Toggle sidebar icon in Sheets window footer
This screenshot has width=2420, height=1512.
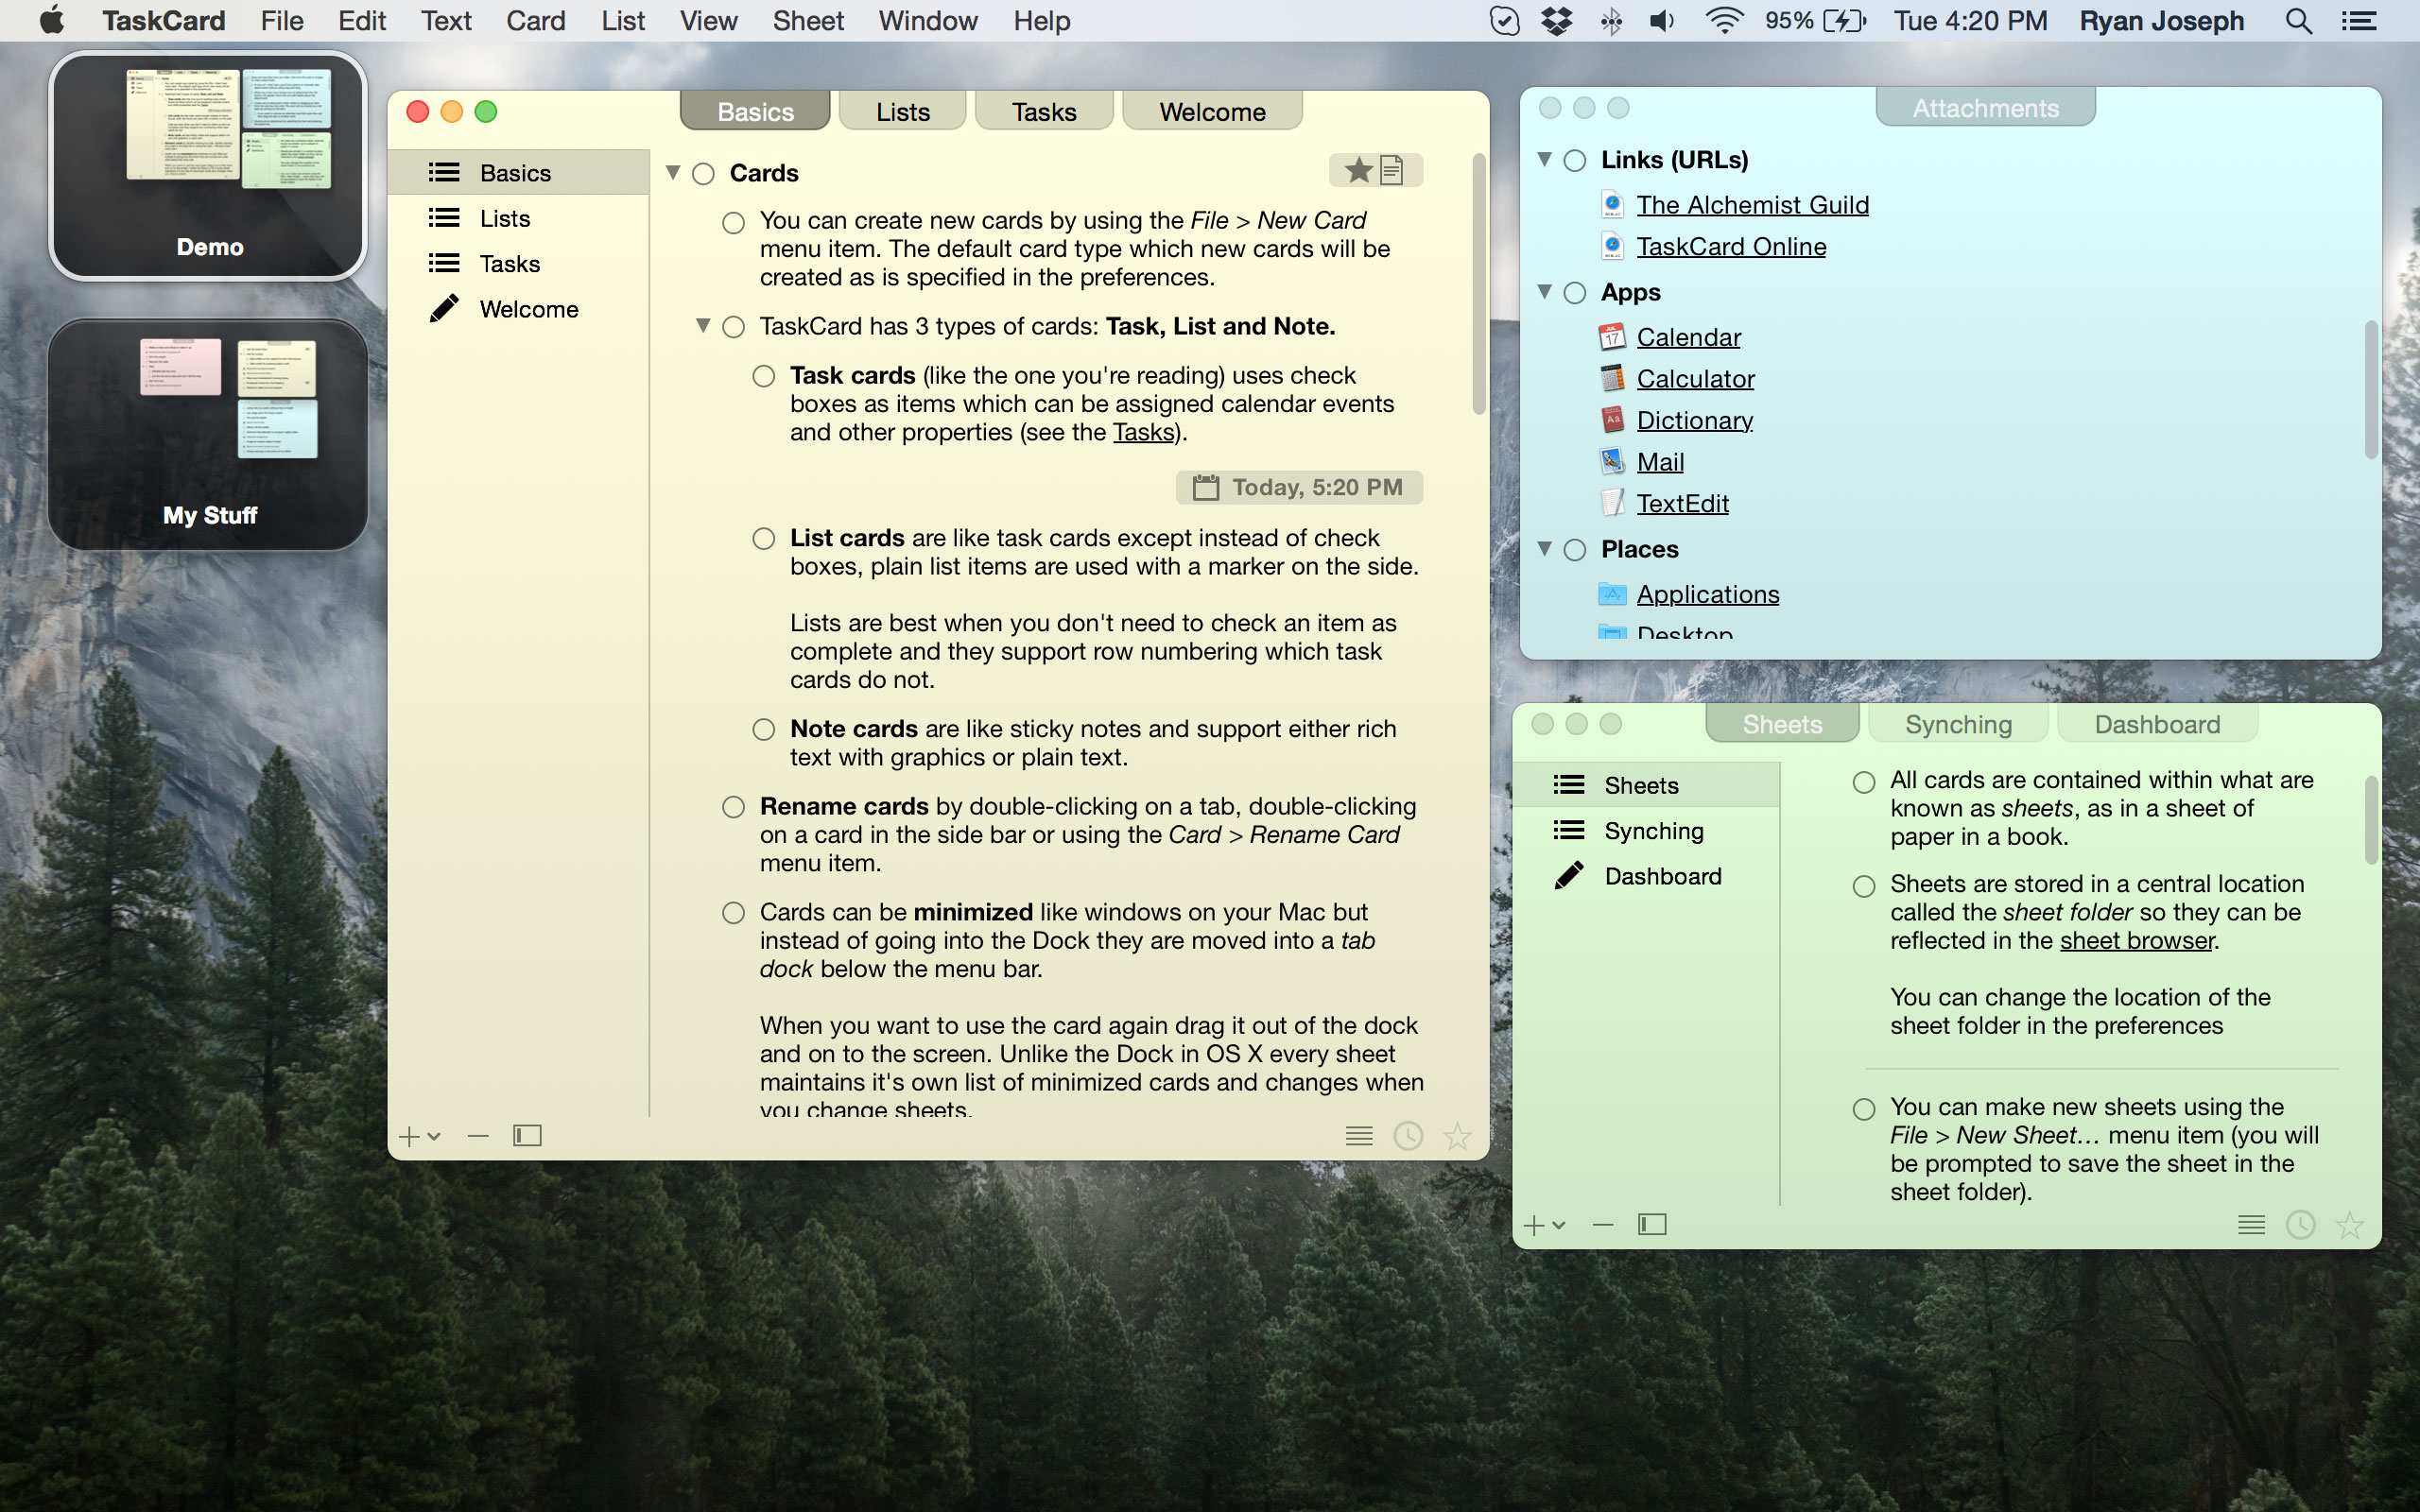(1652, 1225)
